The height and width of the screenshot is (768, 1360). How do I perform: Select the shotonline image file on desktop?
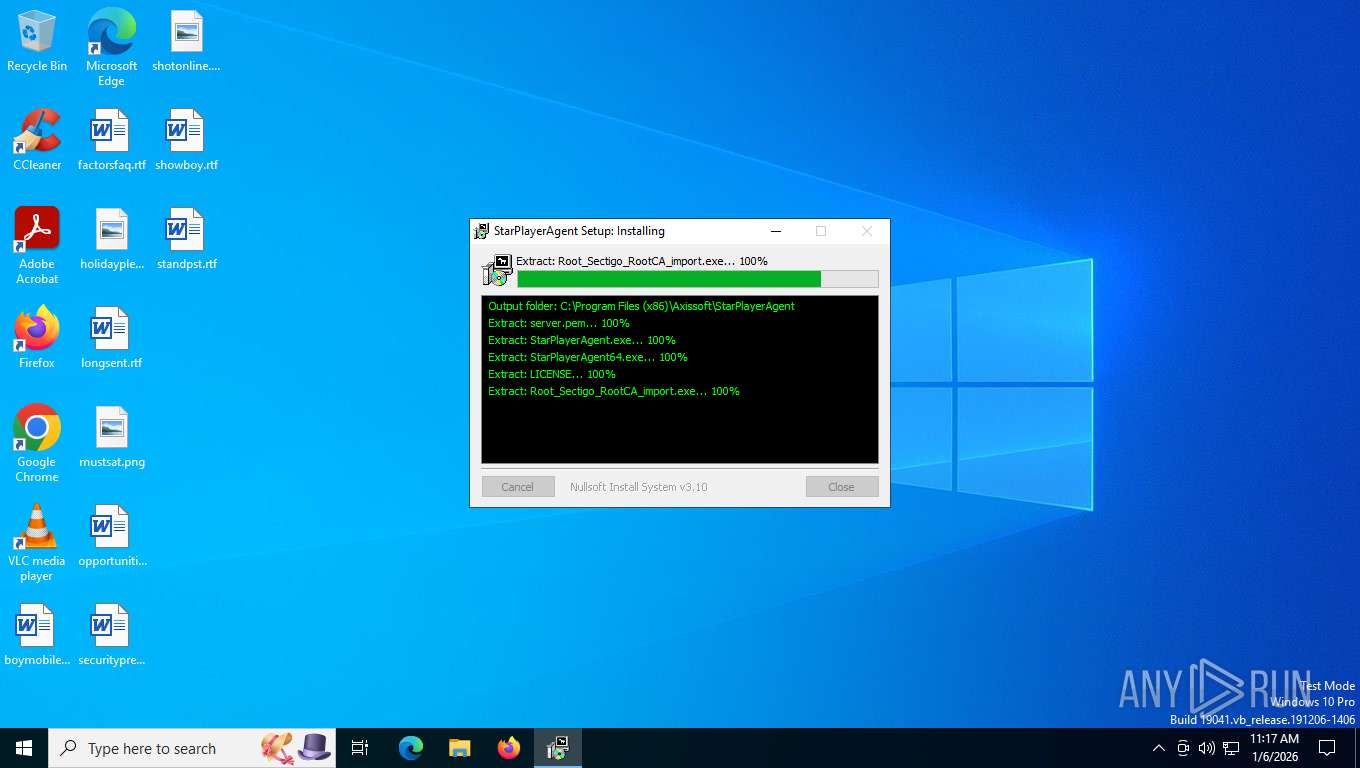(186, 41)
